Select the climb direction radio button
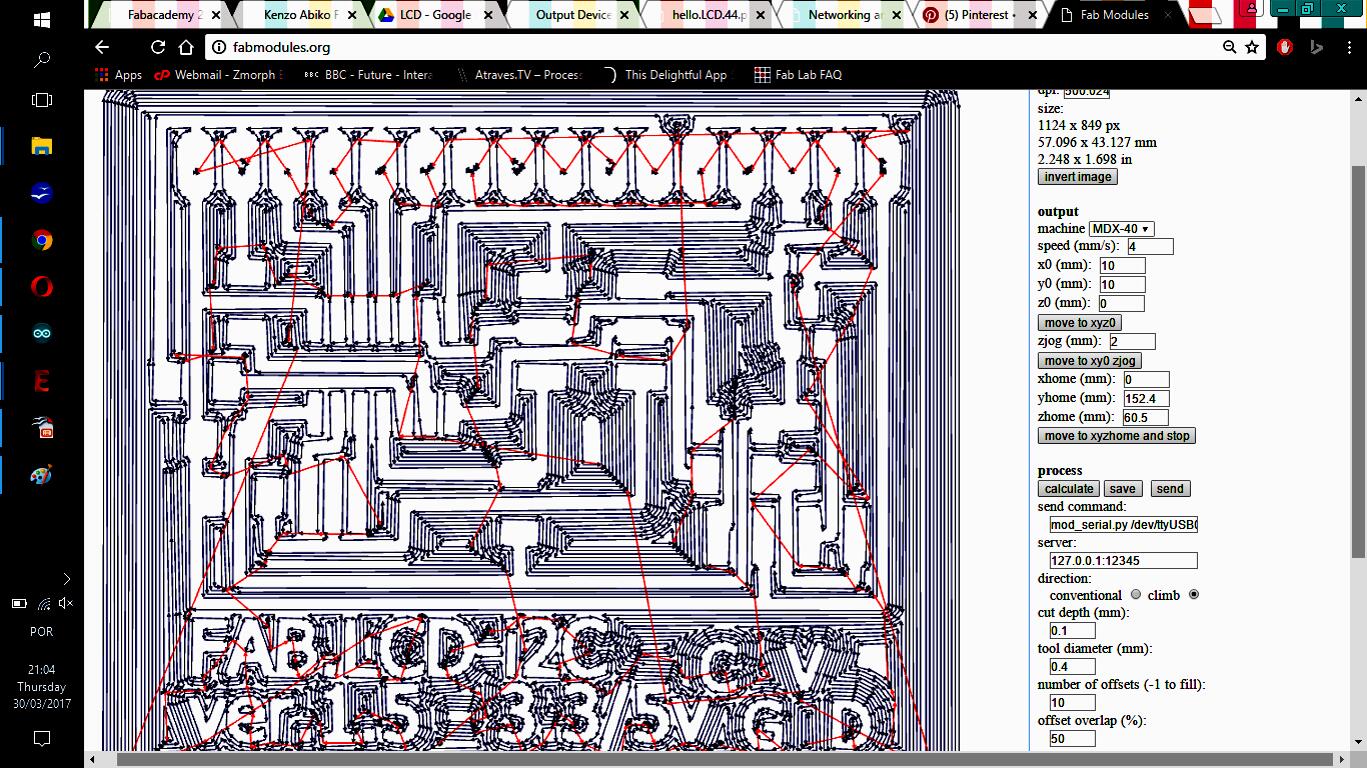 1193,595
